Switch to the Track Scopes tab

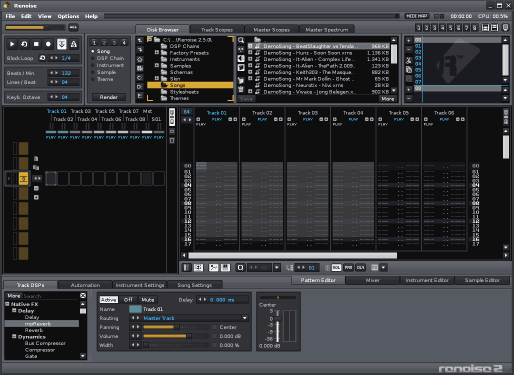coord(217,30)
